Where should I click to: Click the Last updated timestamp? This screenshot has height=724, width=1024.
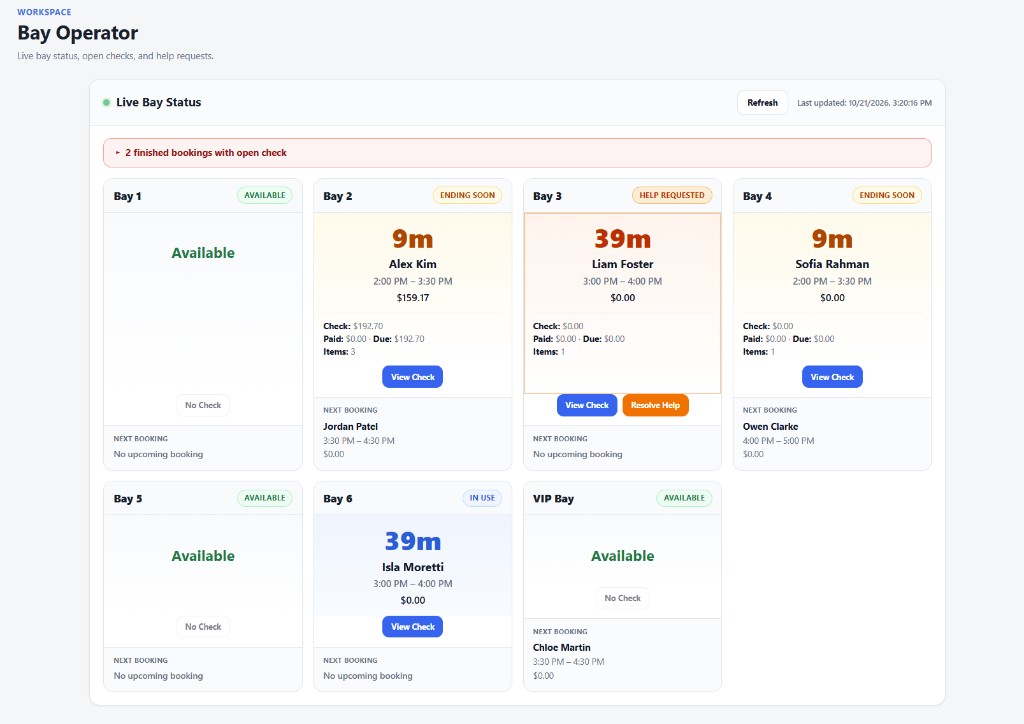[x=864, y=103]
